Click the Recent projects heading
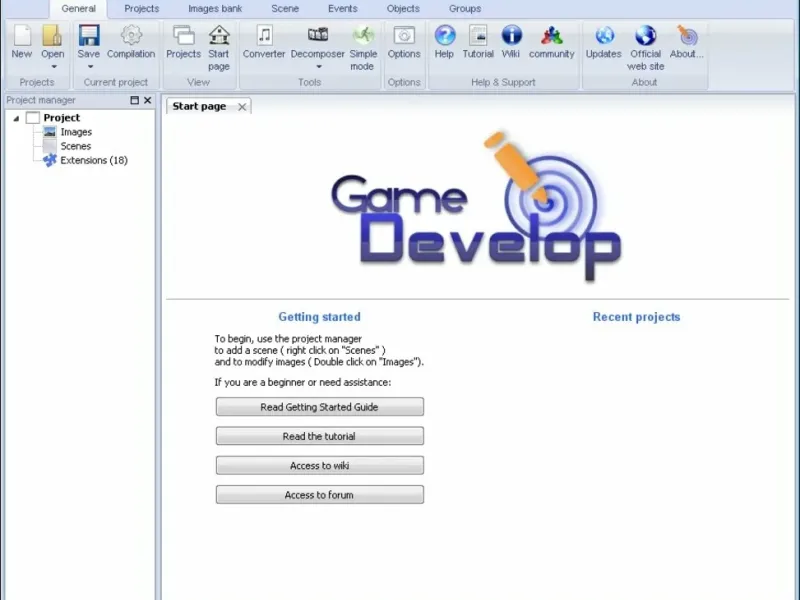Screen dimensions: 800x600 pos(636,317)
